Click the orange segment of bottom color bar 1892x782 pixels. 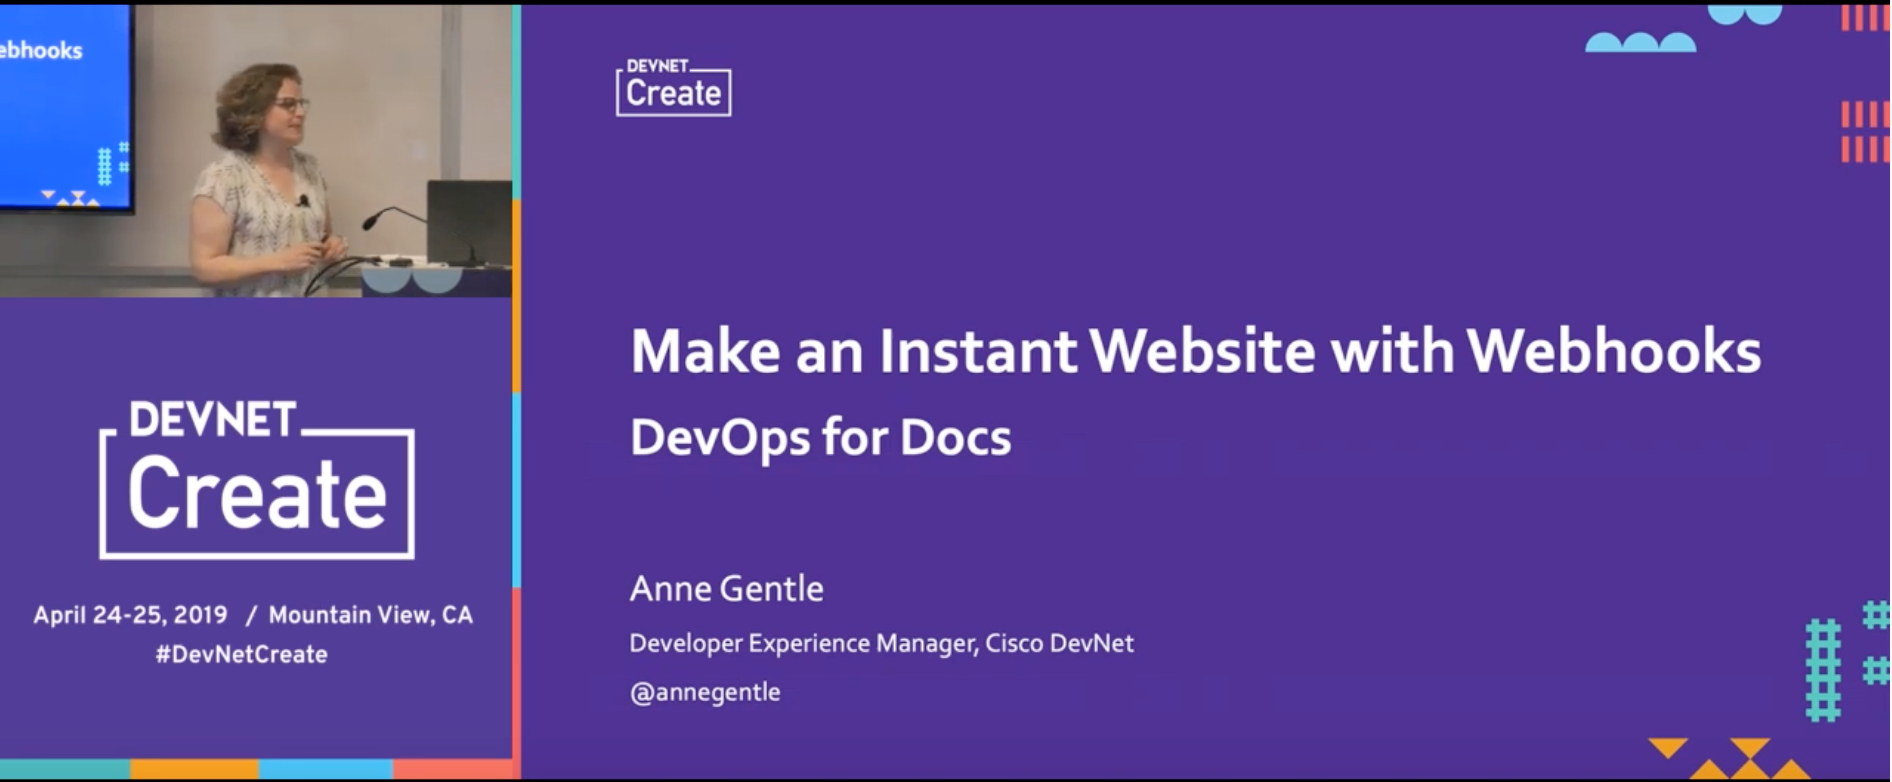[195, 770]
